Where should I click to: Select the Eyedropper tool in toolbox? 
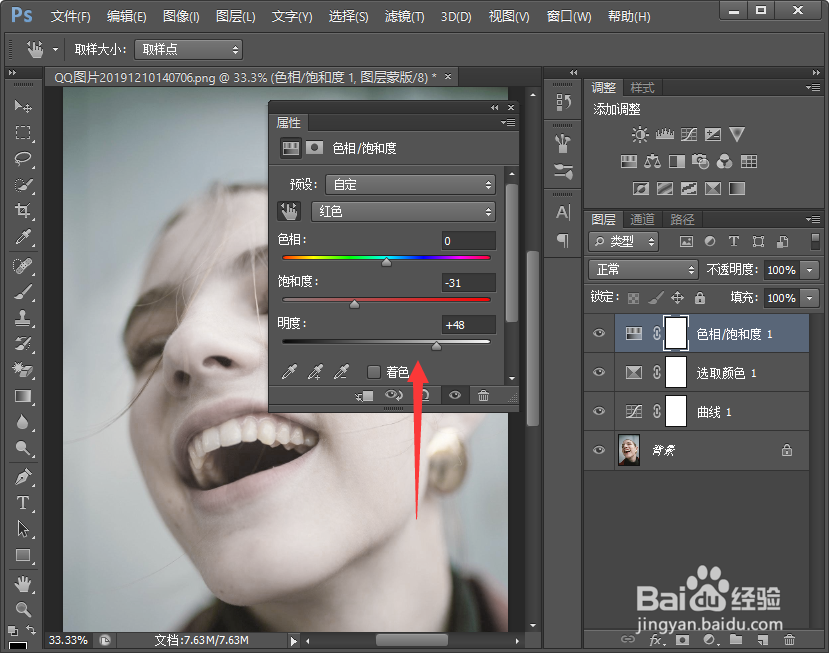coord(23,237)
